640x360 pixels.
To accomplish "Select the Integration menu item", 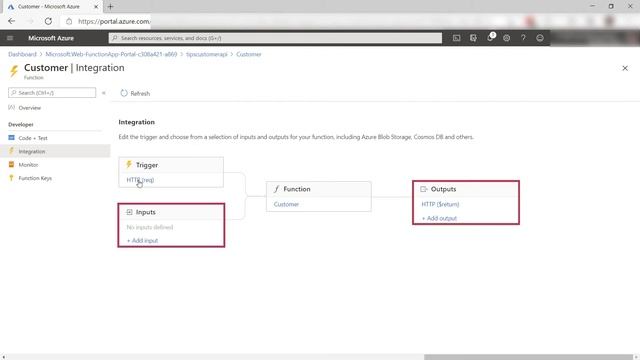I will coord(55,151).
